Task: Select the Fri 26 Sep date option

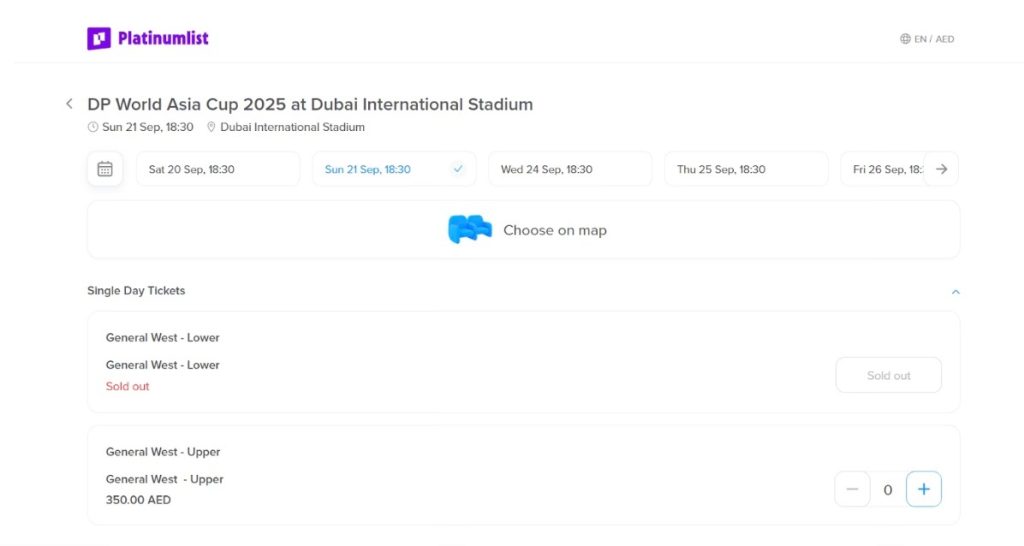Action: (882, 169)
